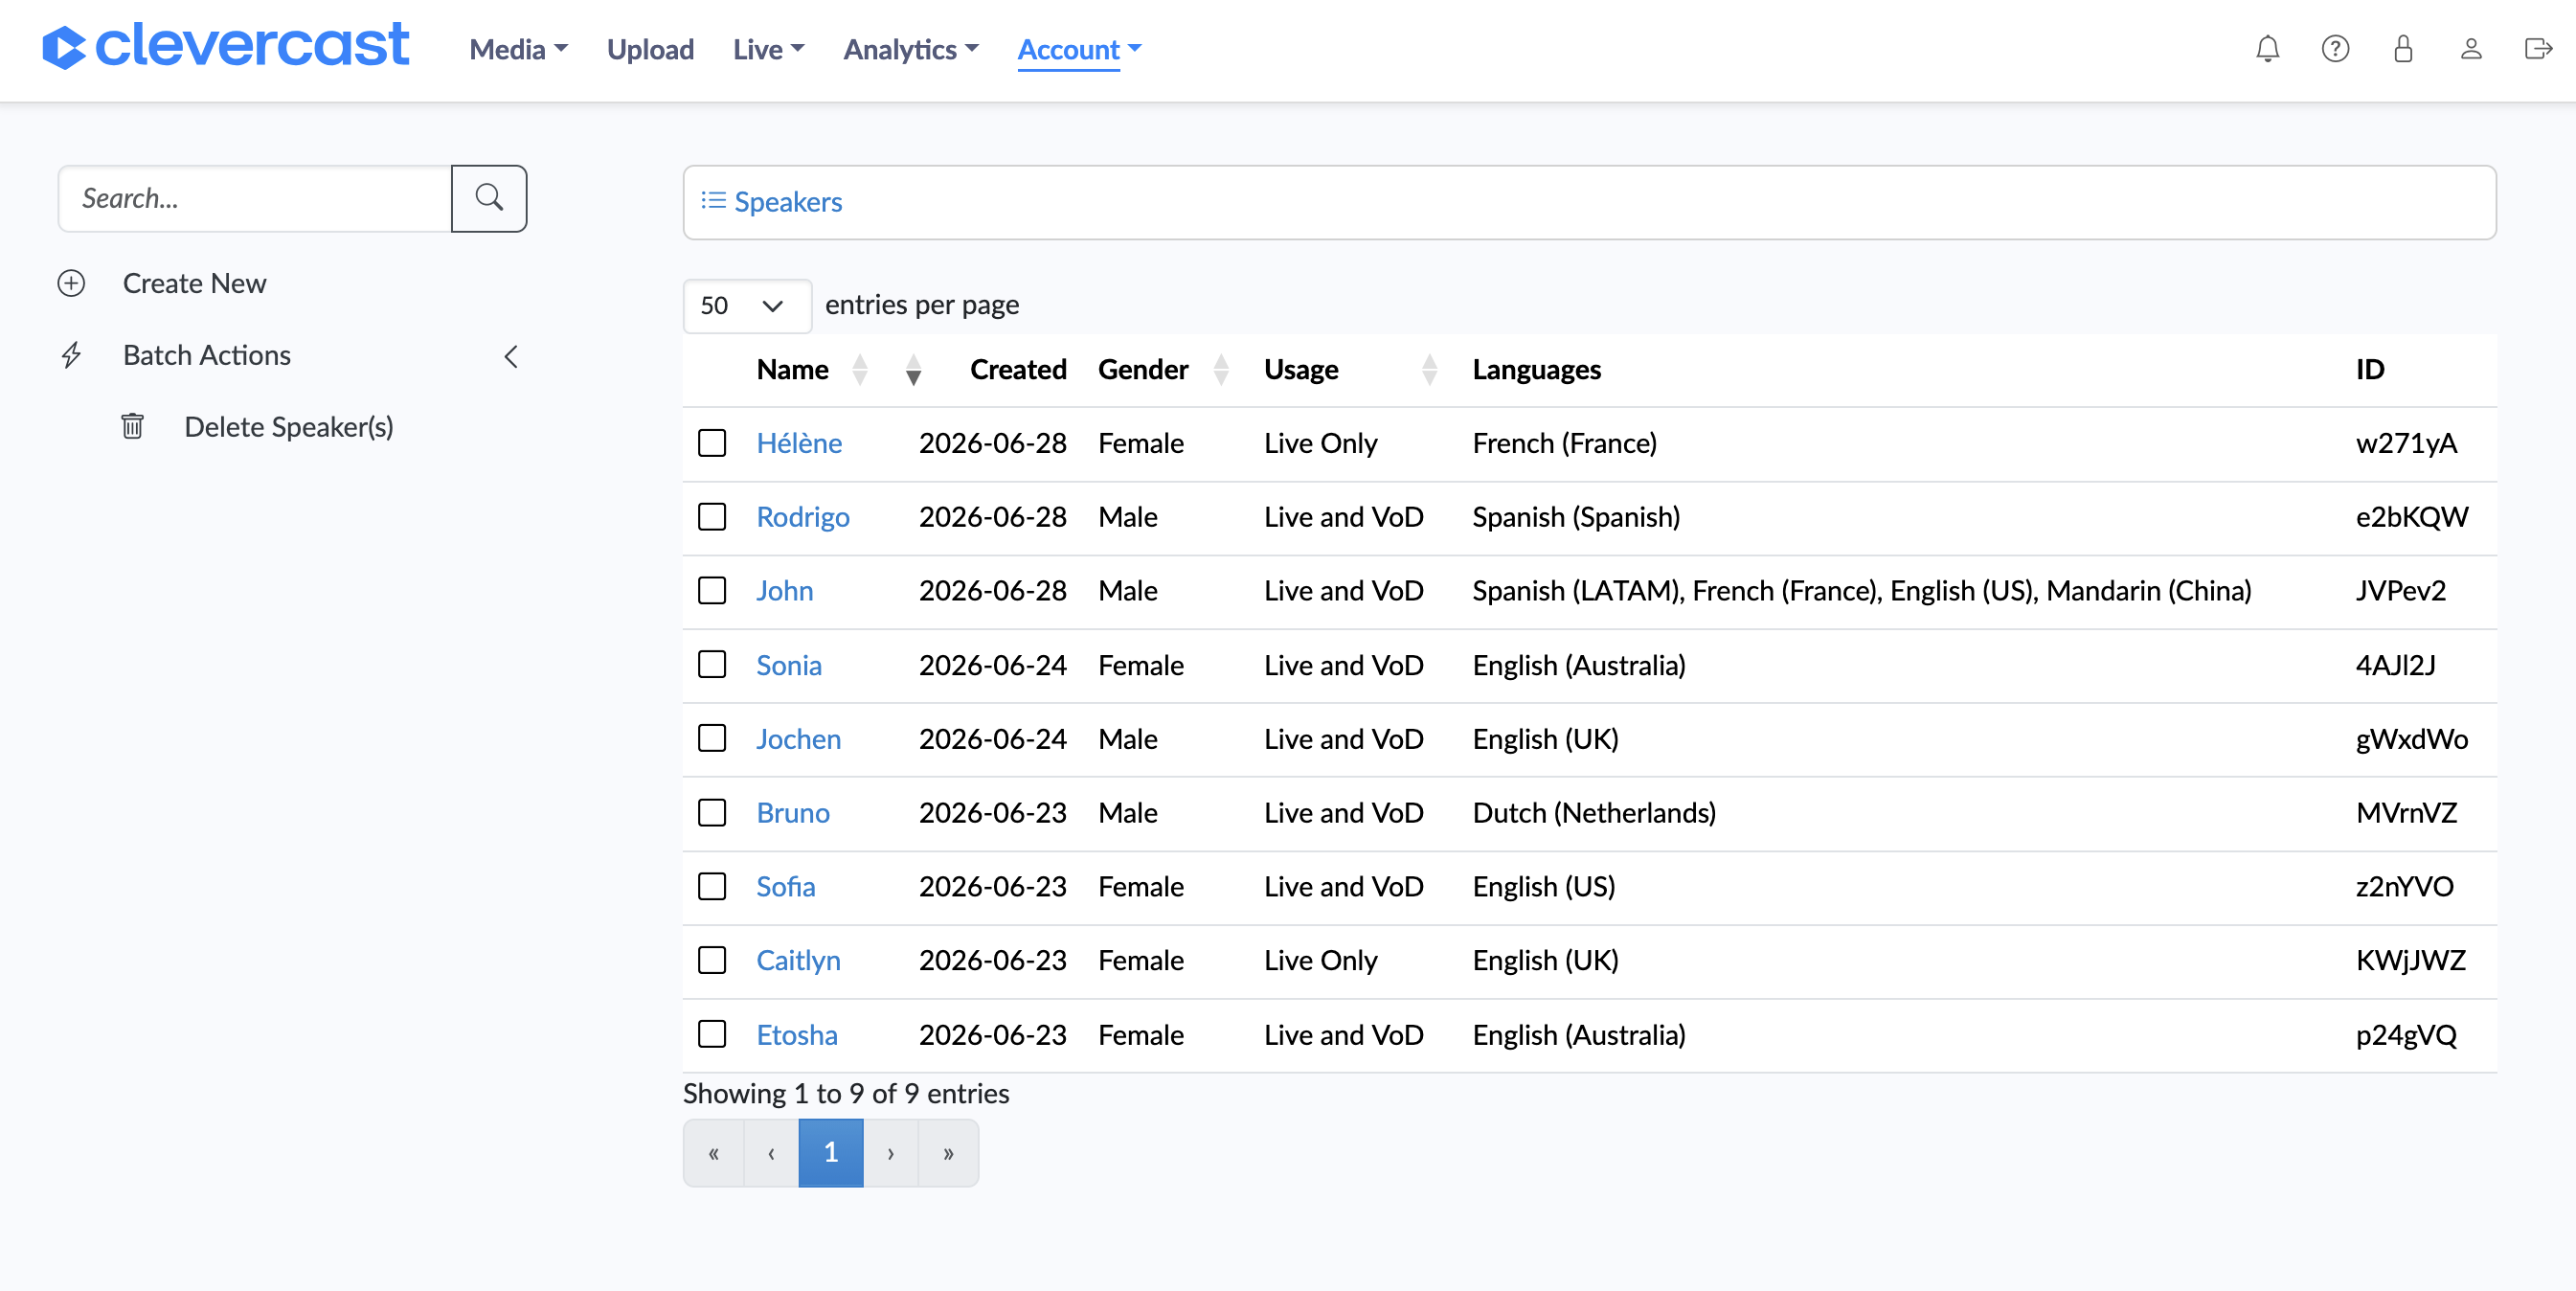
Task: Select the checkbox for Sonia
Action: pyautogui.click(x=712, y=665)
